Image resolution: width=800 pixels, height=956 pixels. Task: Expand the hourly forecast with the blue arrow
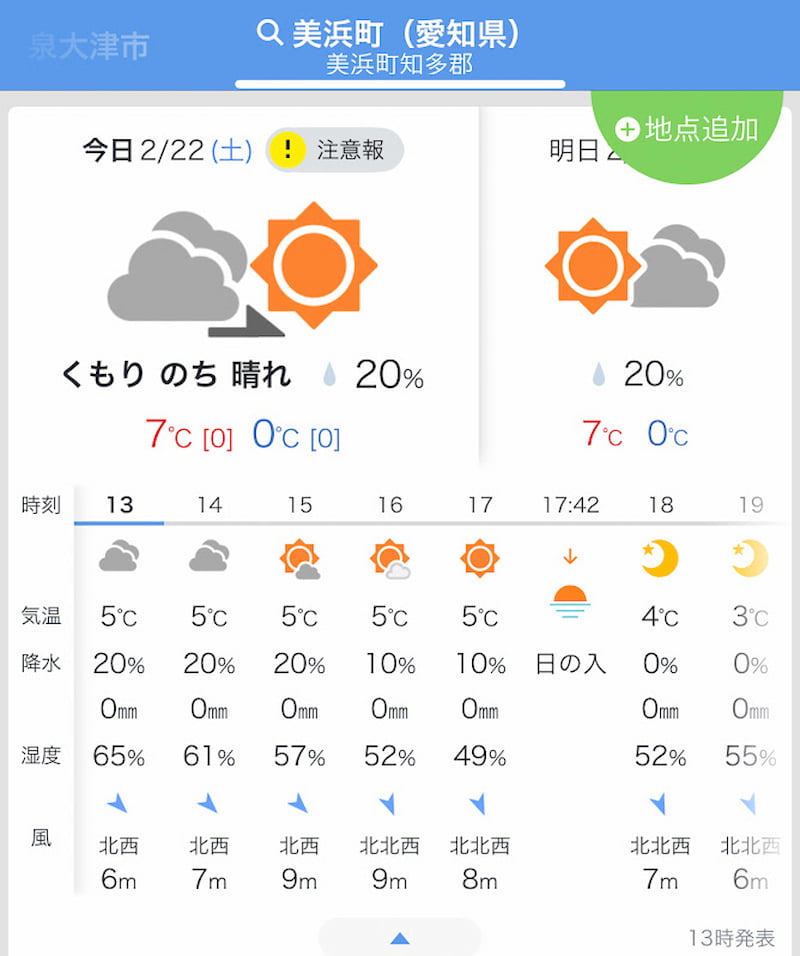coord(399,938)
